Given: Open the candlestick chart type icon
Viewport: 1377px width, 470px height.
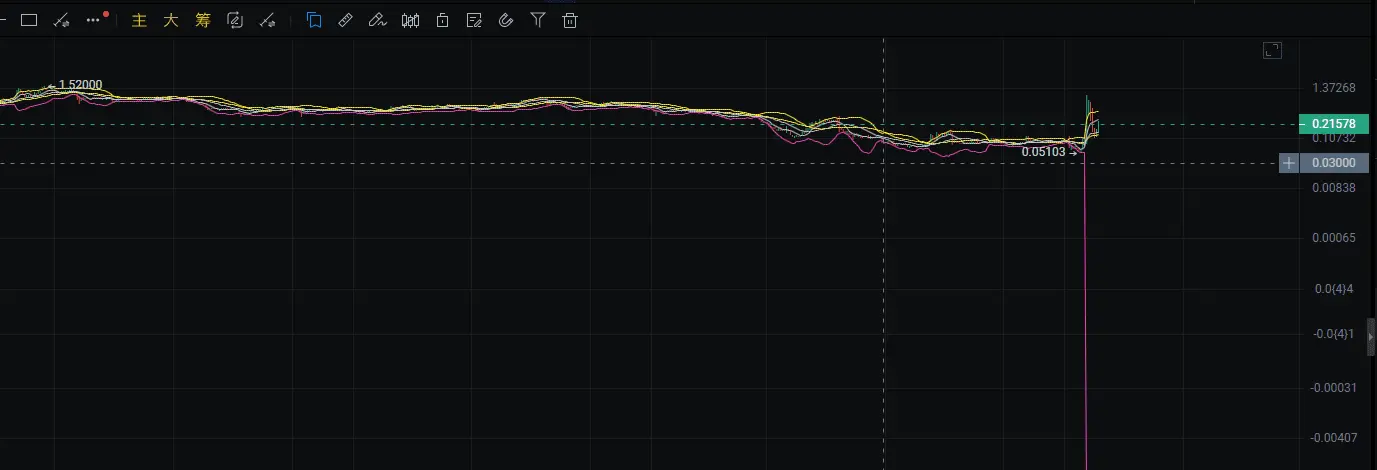Looking at the screenshot, I should (x=410, y=20).
